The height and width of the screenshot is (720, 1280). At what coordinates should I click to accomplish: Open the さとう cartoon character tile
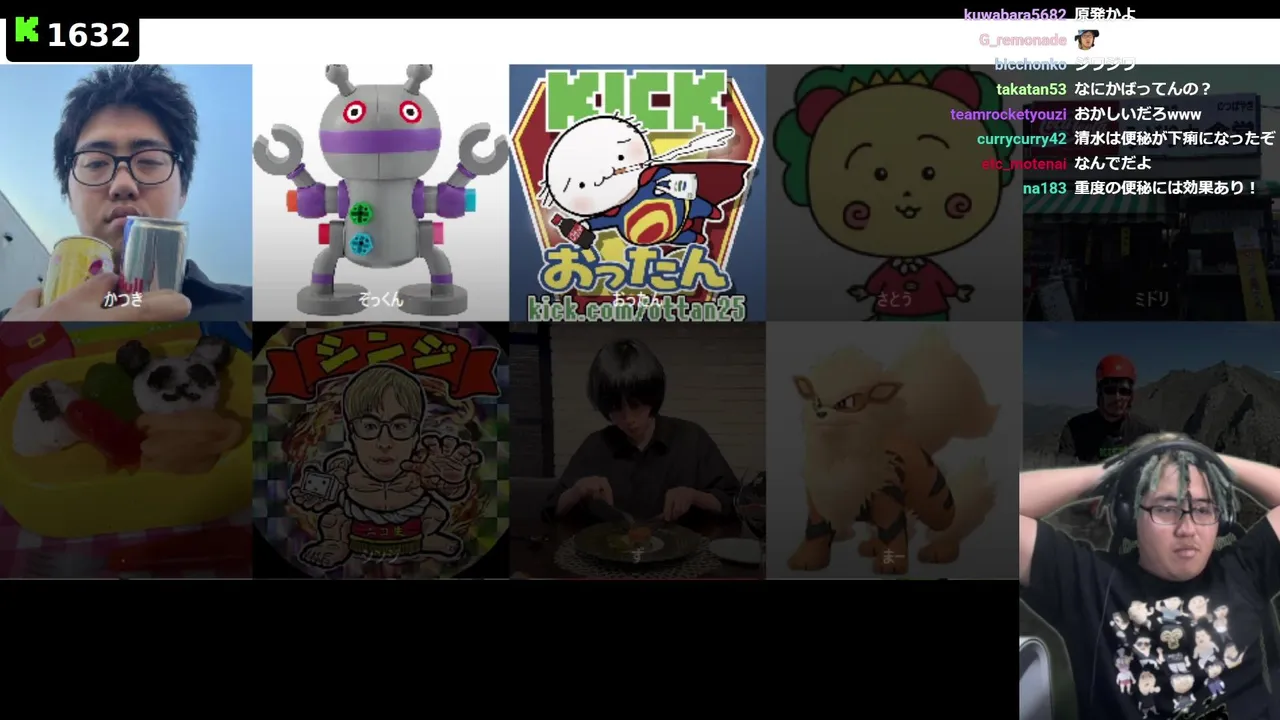[x=894, y=192]
